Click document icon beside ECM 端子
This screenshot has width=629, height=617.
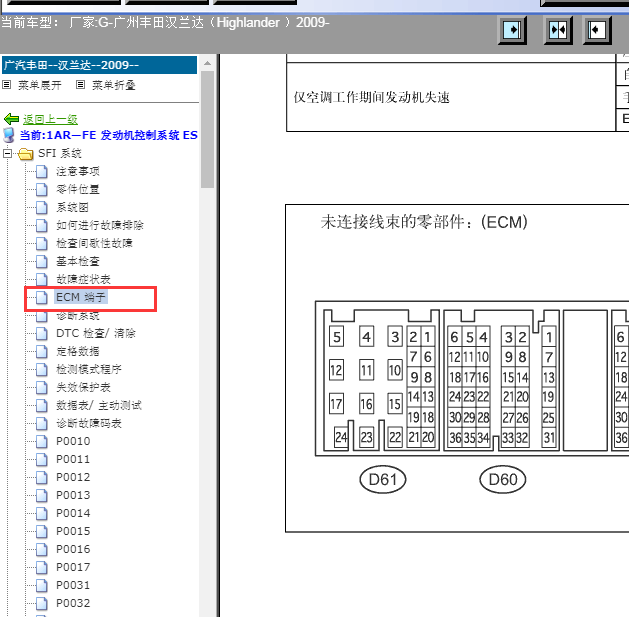pos(41,297)
